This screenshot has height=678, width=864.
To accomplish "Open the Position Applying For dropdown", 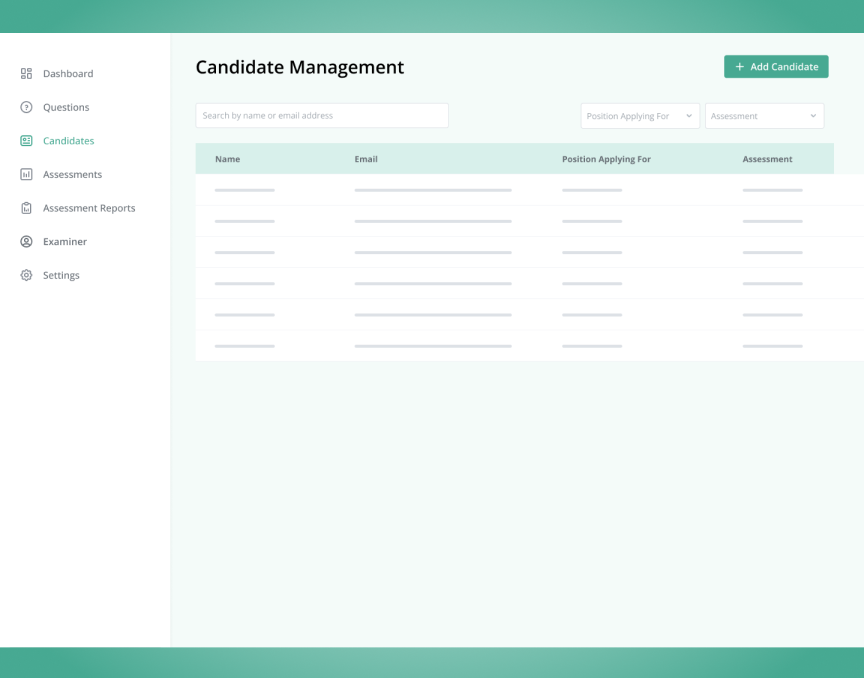I will 640,116.
